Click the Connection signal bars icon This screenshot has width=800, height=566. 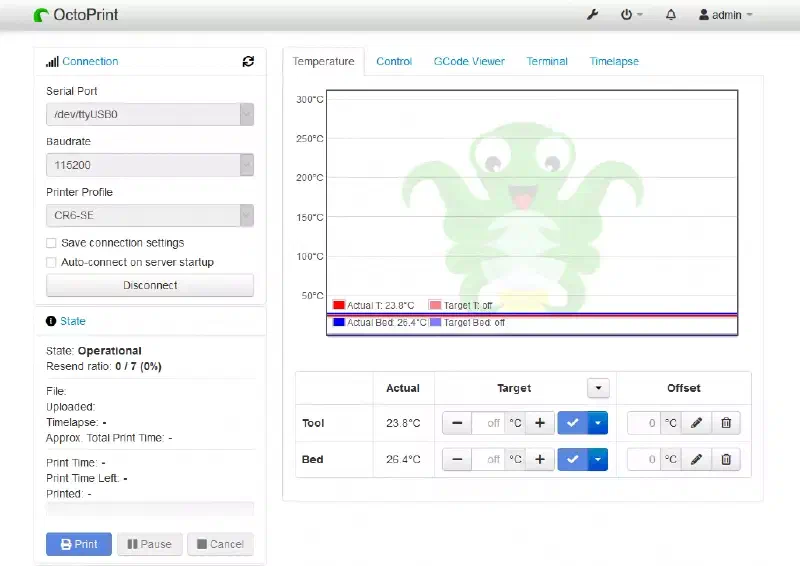(x=52, y=62)
